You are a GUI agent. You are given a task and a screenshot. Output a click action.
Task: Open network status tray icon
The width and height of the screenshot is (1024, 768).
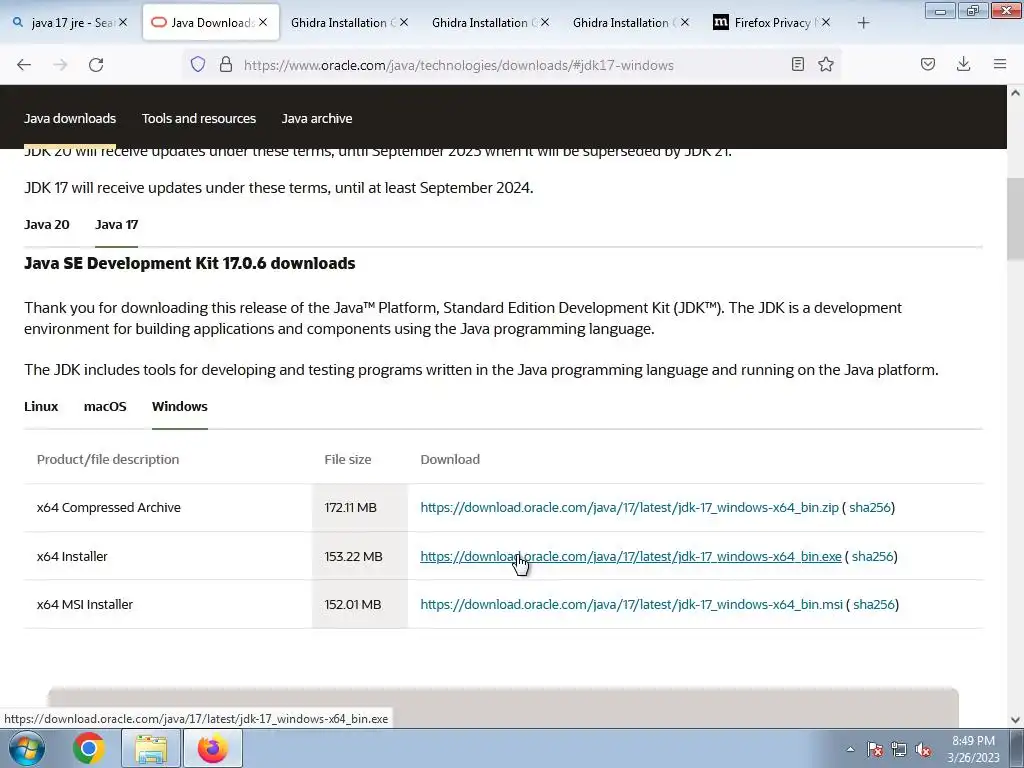tap(899, 750)
